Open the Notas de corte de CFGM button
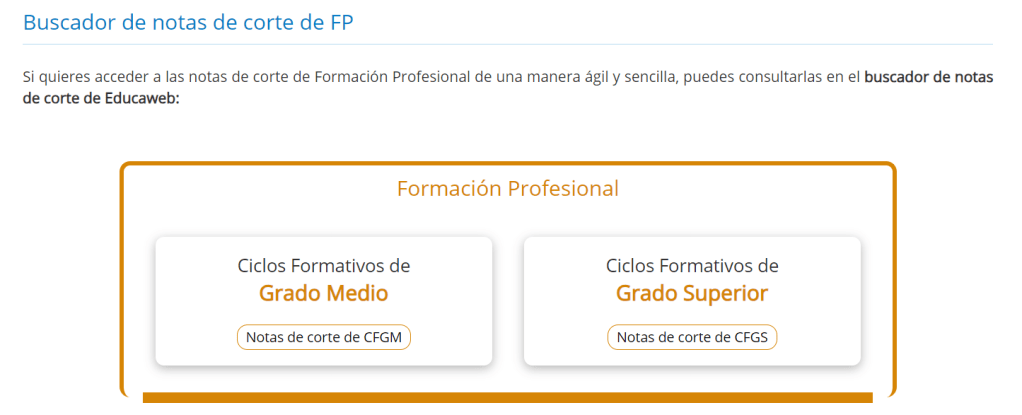Screen dimensions: 1022x415 (324, 337)
